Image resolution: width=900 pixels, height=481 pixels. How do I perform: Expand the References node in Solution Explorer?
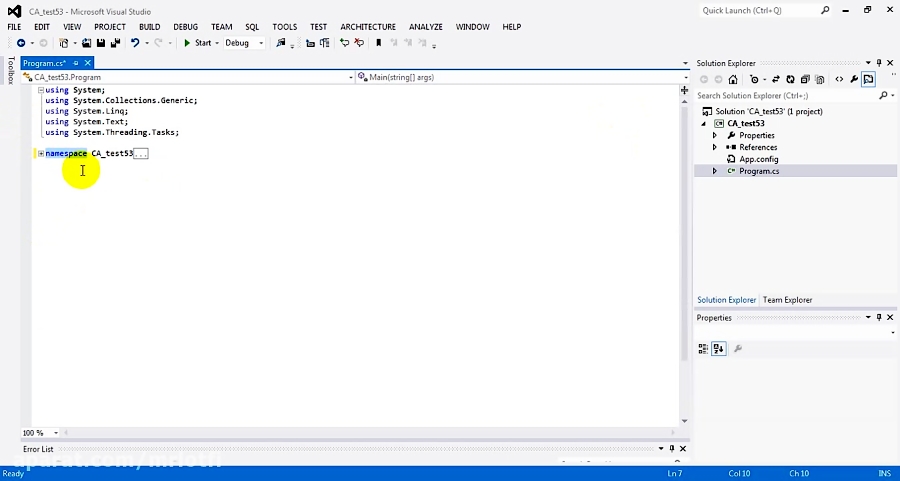tap(714, 147)
